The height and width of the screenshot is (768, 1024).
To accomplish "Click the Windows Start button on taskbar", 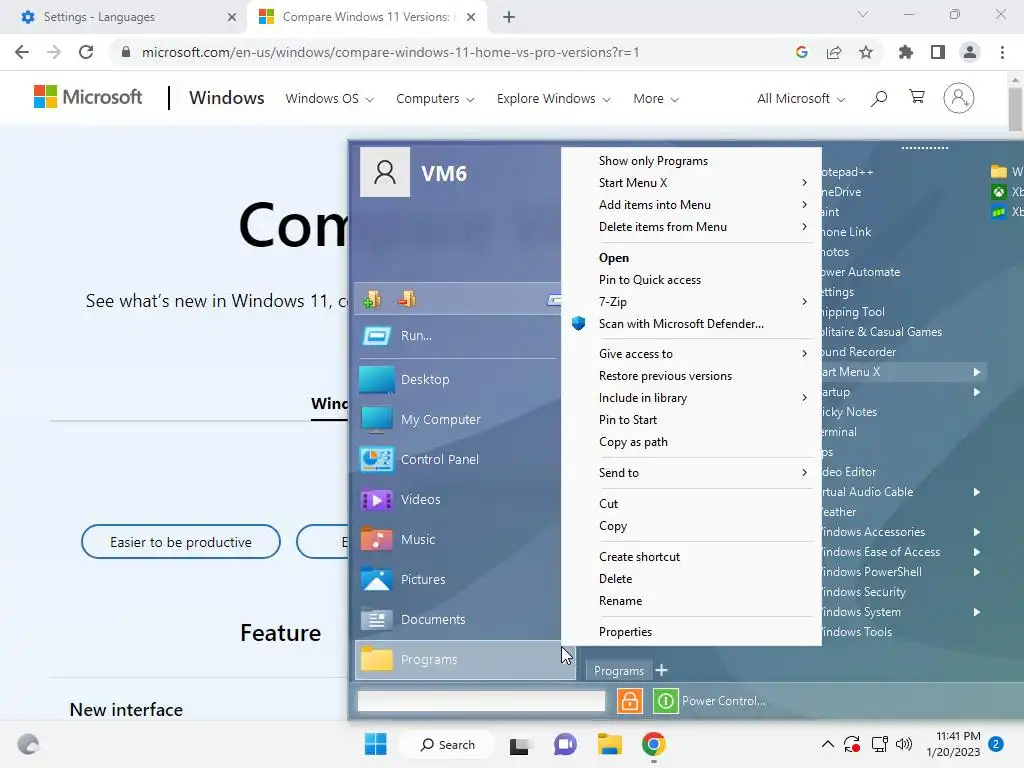I will click(x=376, y=744).
